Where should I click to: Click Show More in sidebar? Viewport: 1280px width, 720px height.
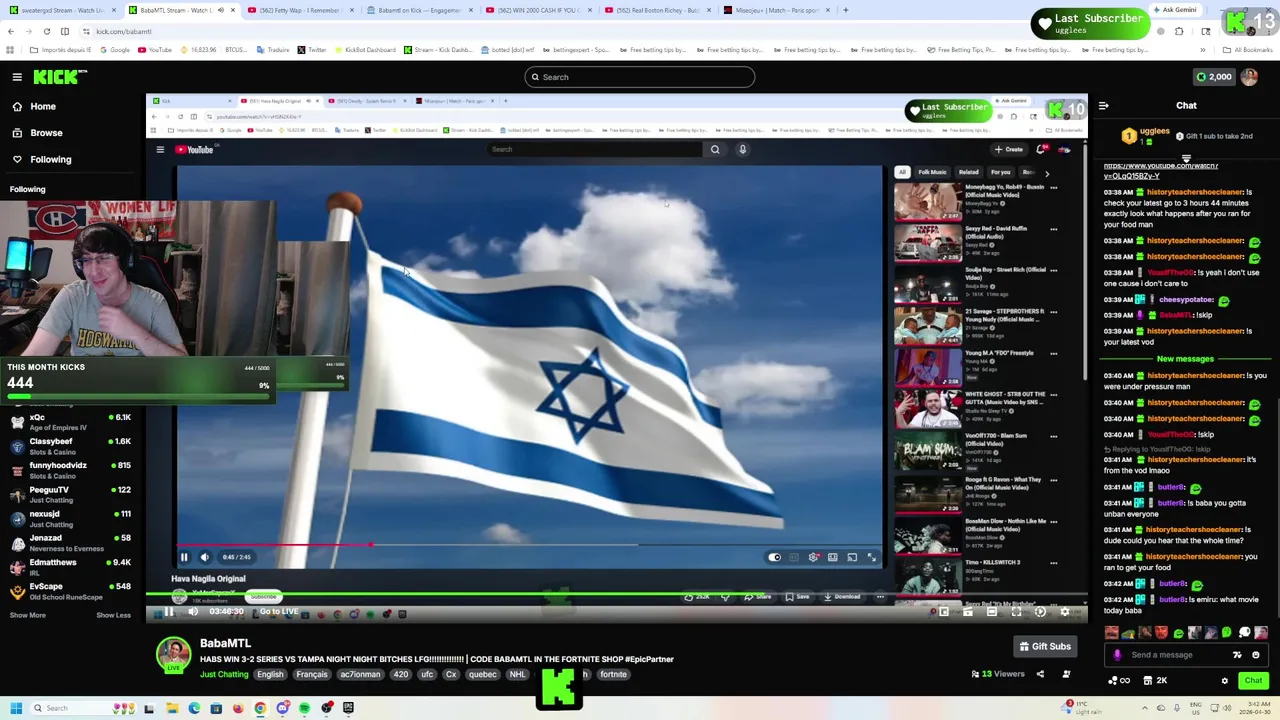click(x=27, y=615)
